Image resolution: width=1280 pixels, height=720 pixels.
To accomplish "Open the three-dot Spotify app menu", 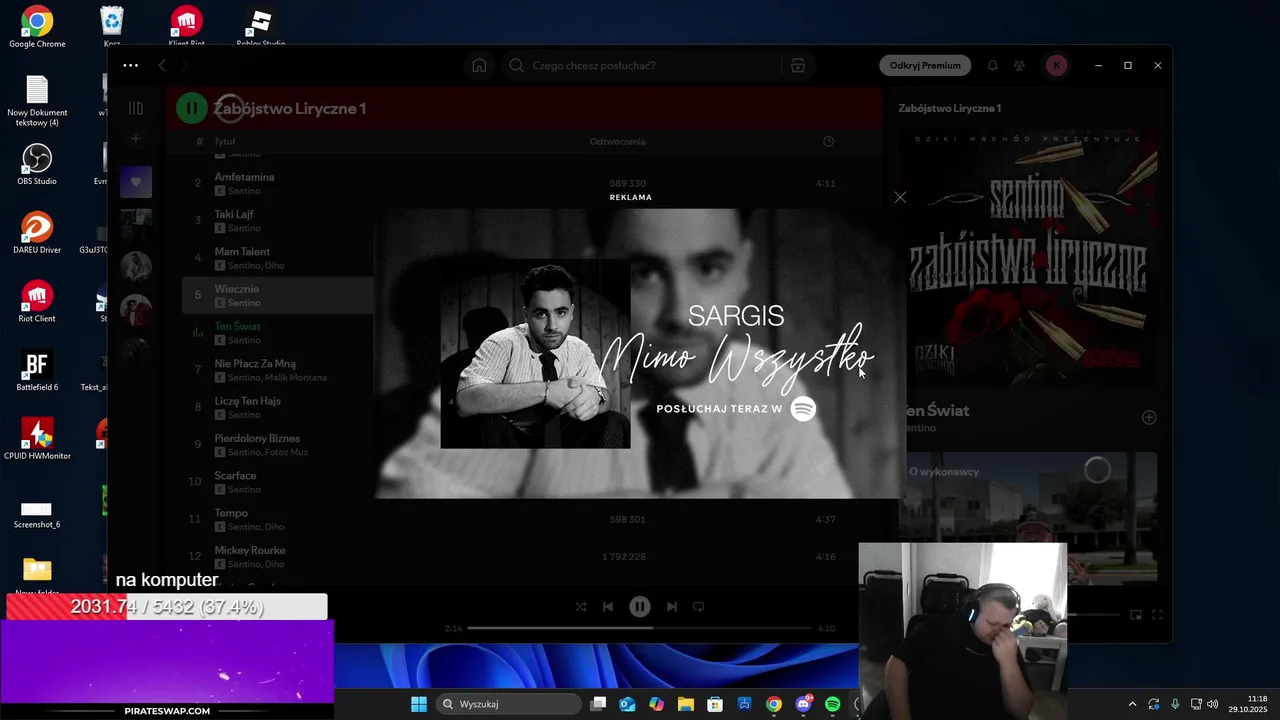I will coord(131,66).
